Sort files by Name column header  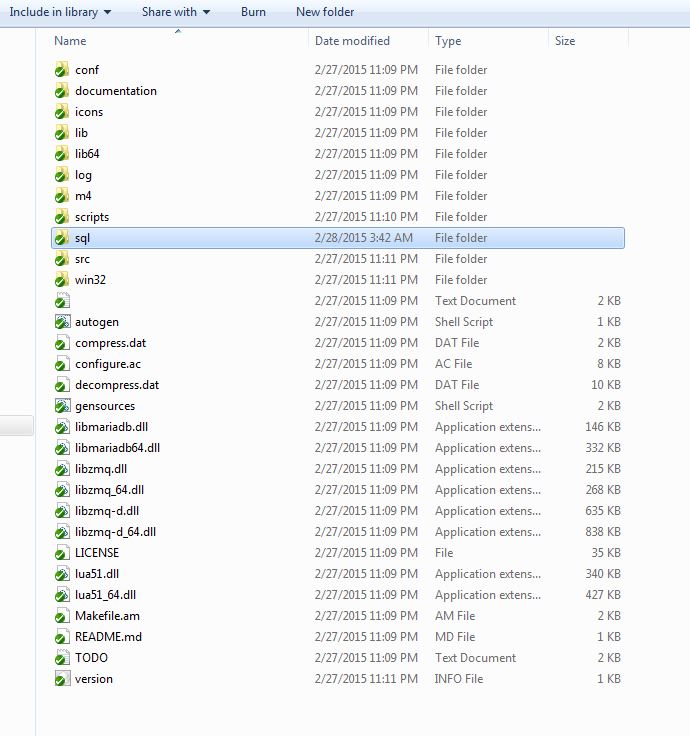point(70,41)
